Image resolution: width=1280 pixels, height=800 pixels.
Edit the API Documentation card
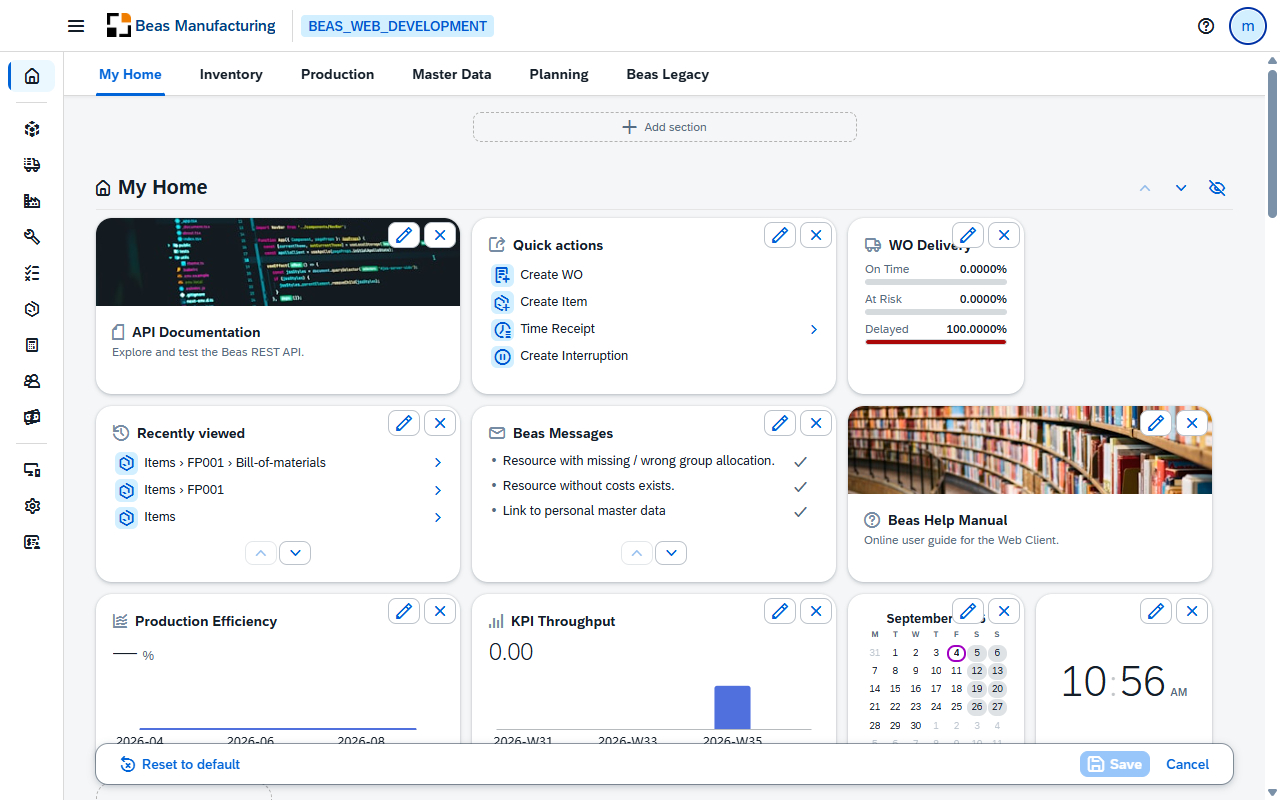pos(404,235)
